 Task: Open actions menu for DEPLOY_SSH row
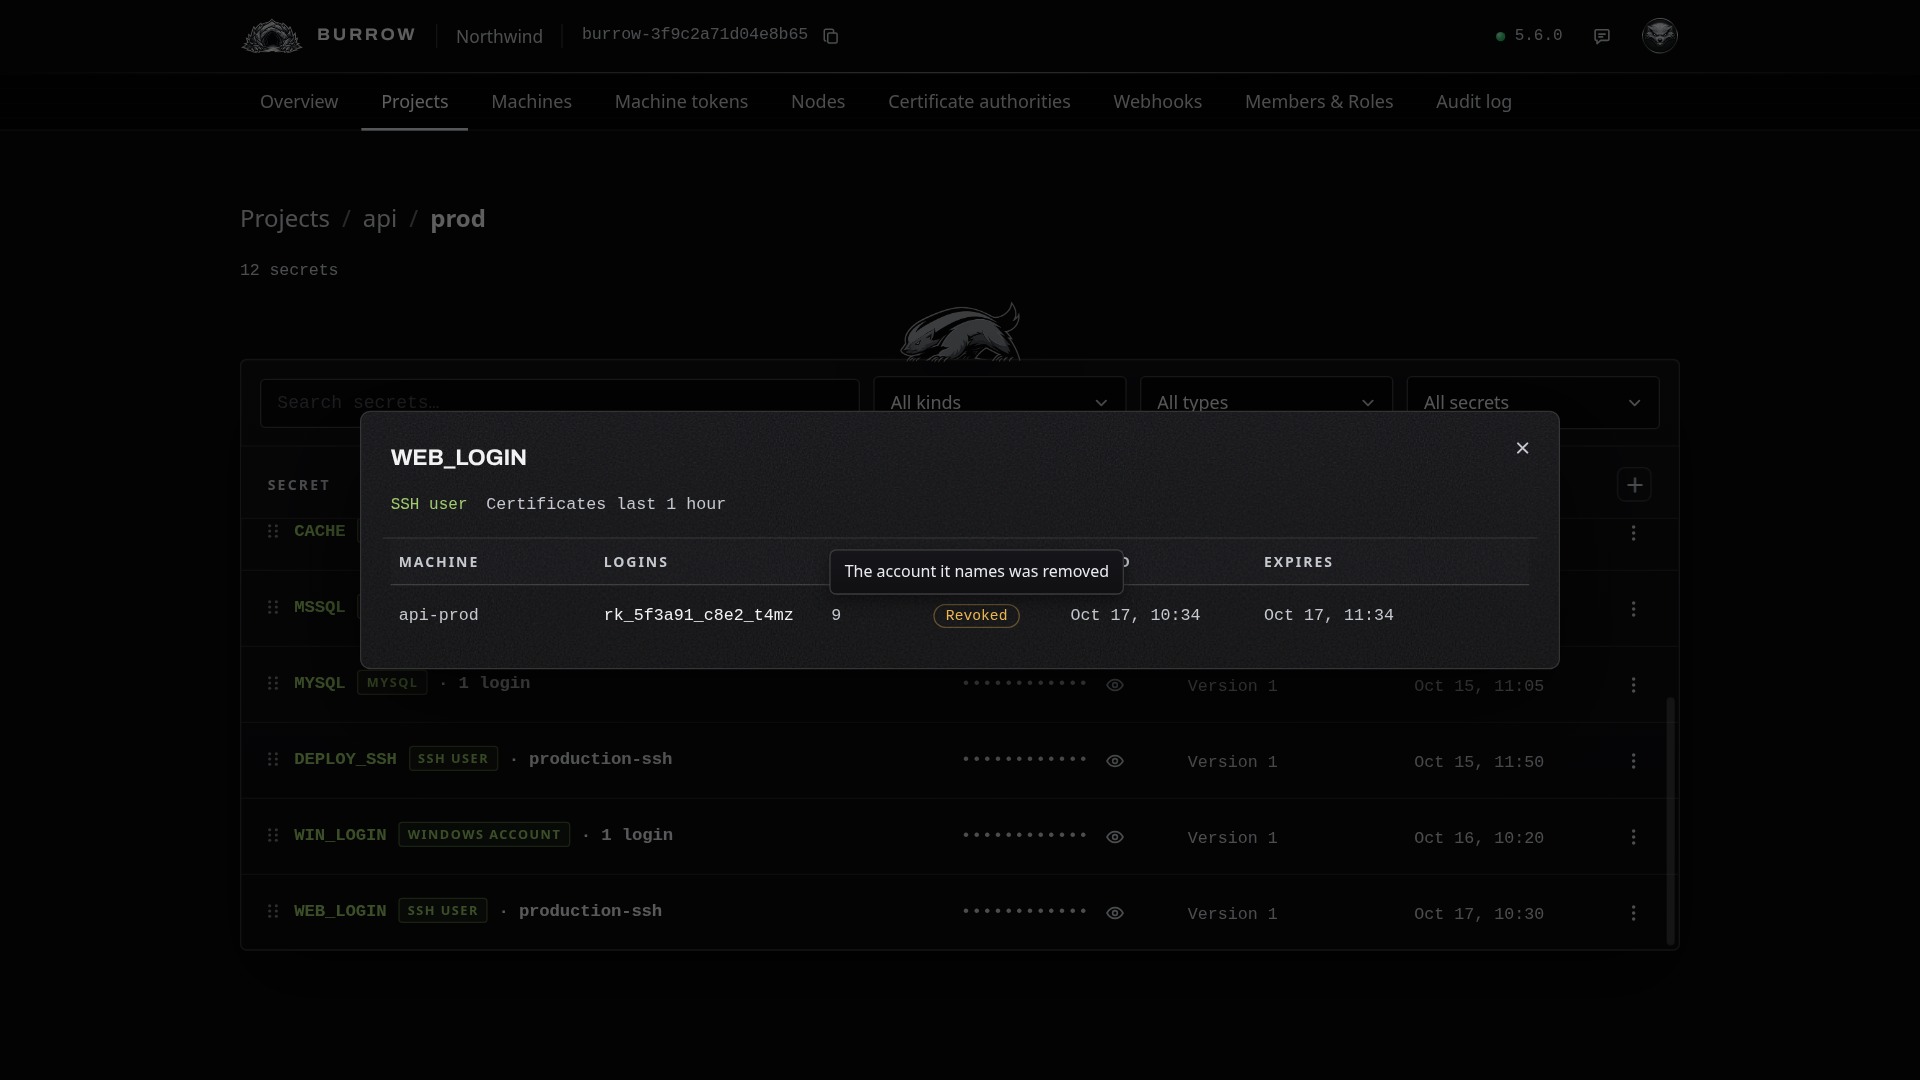pos(1633,761)
